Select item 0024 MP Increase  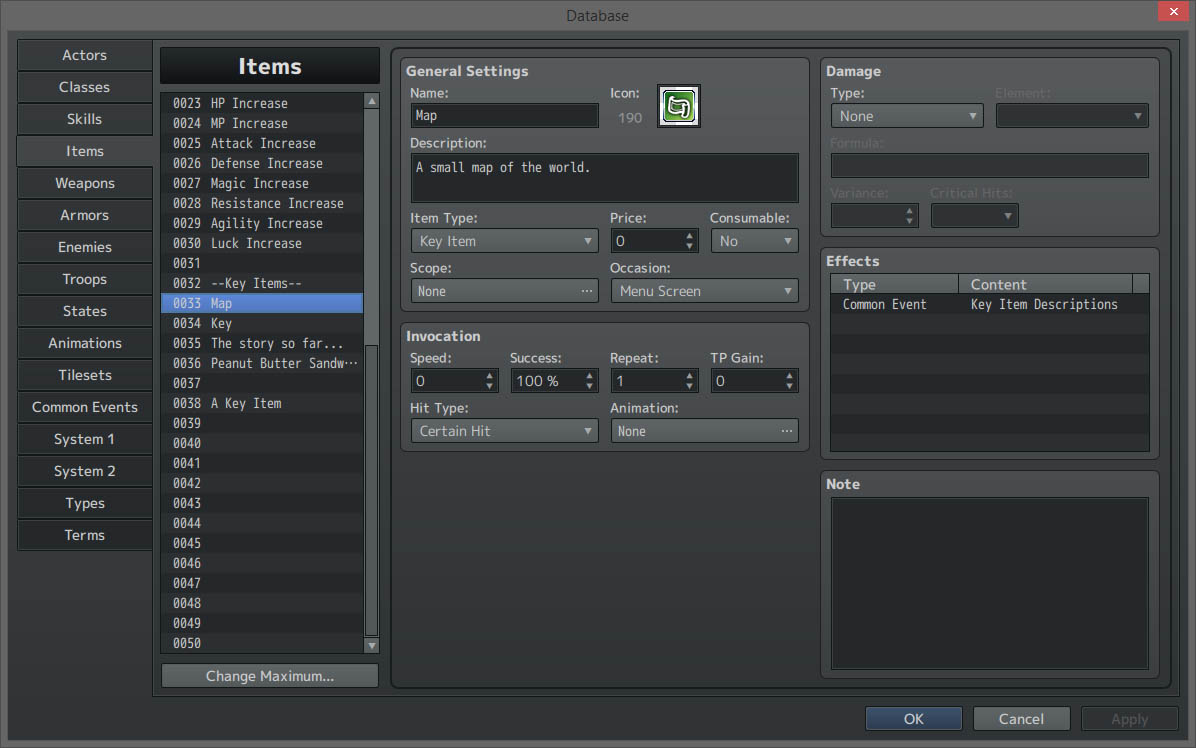tap(262, 123)
